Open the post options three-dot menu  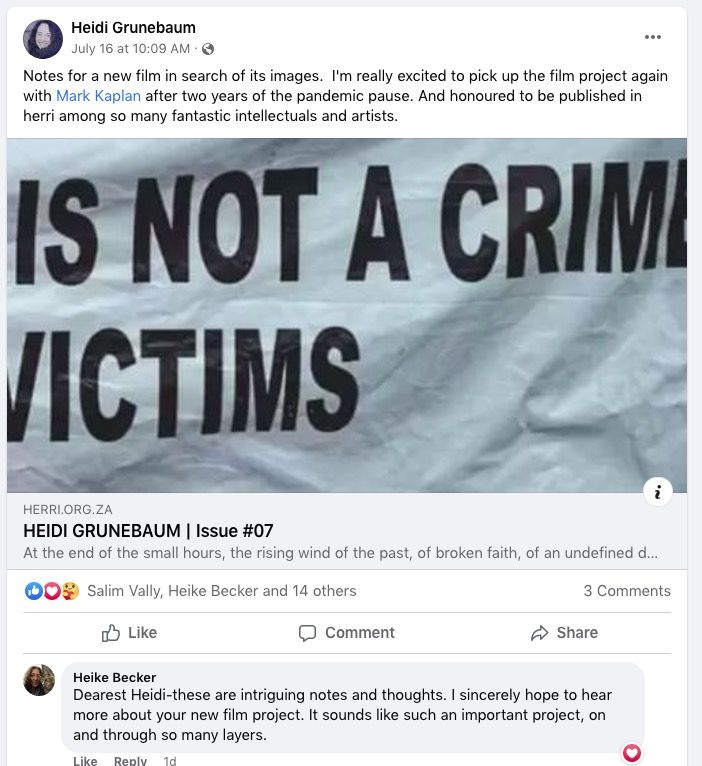(653, 37)
